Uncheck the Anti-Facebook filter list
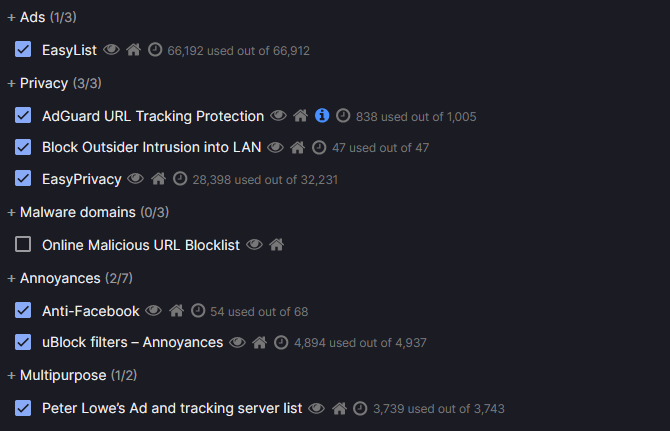The width and height of the screenshot is (670, 431). tap(24, 311)
